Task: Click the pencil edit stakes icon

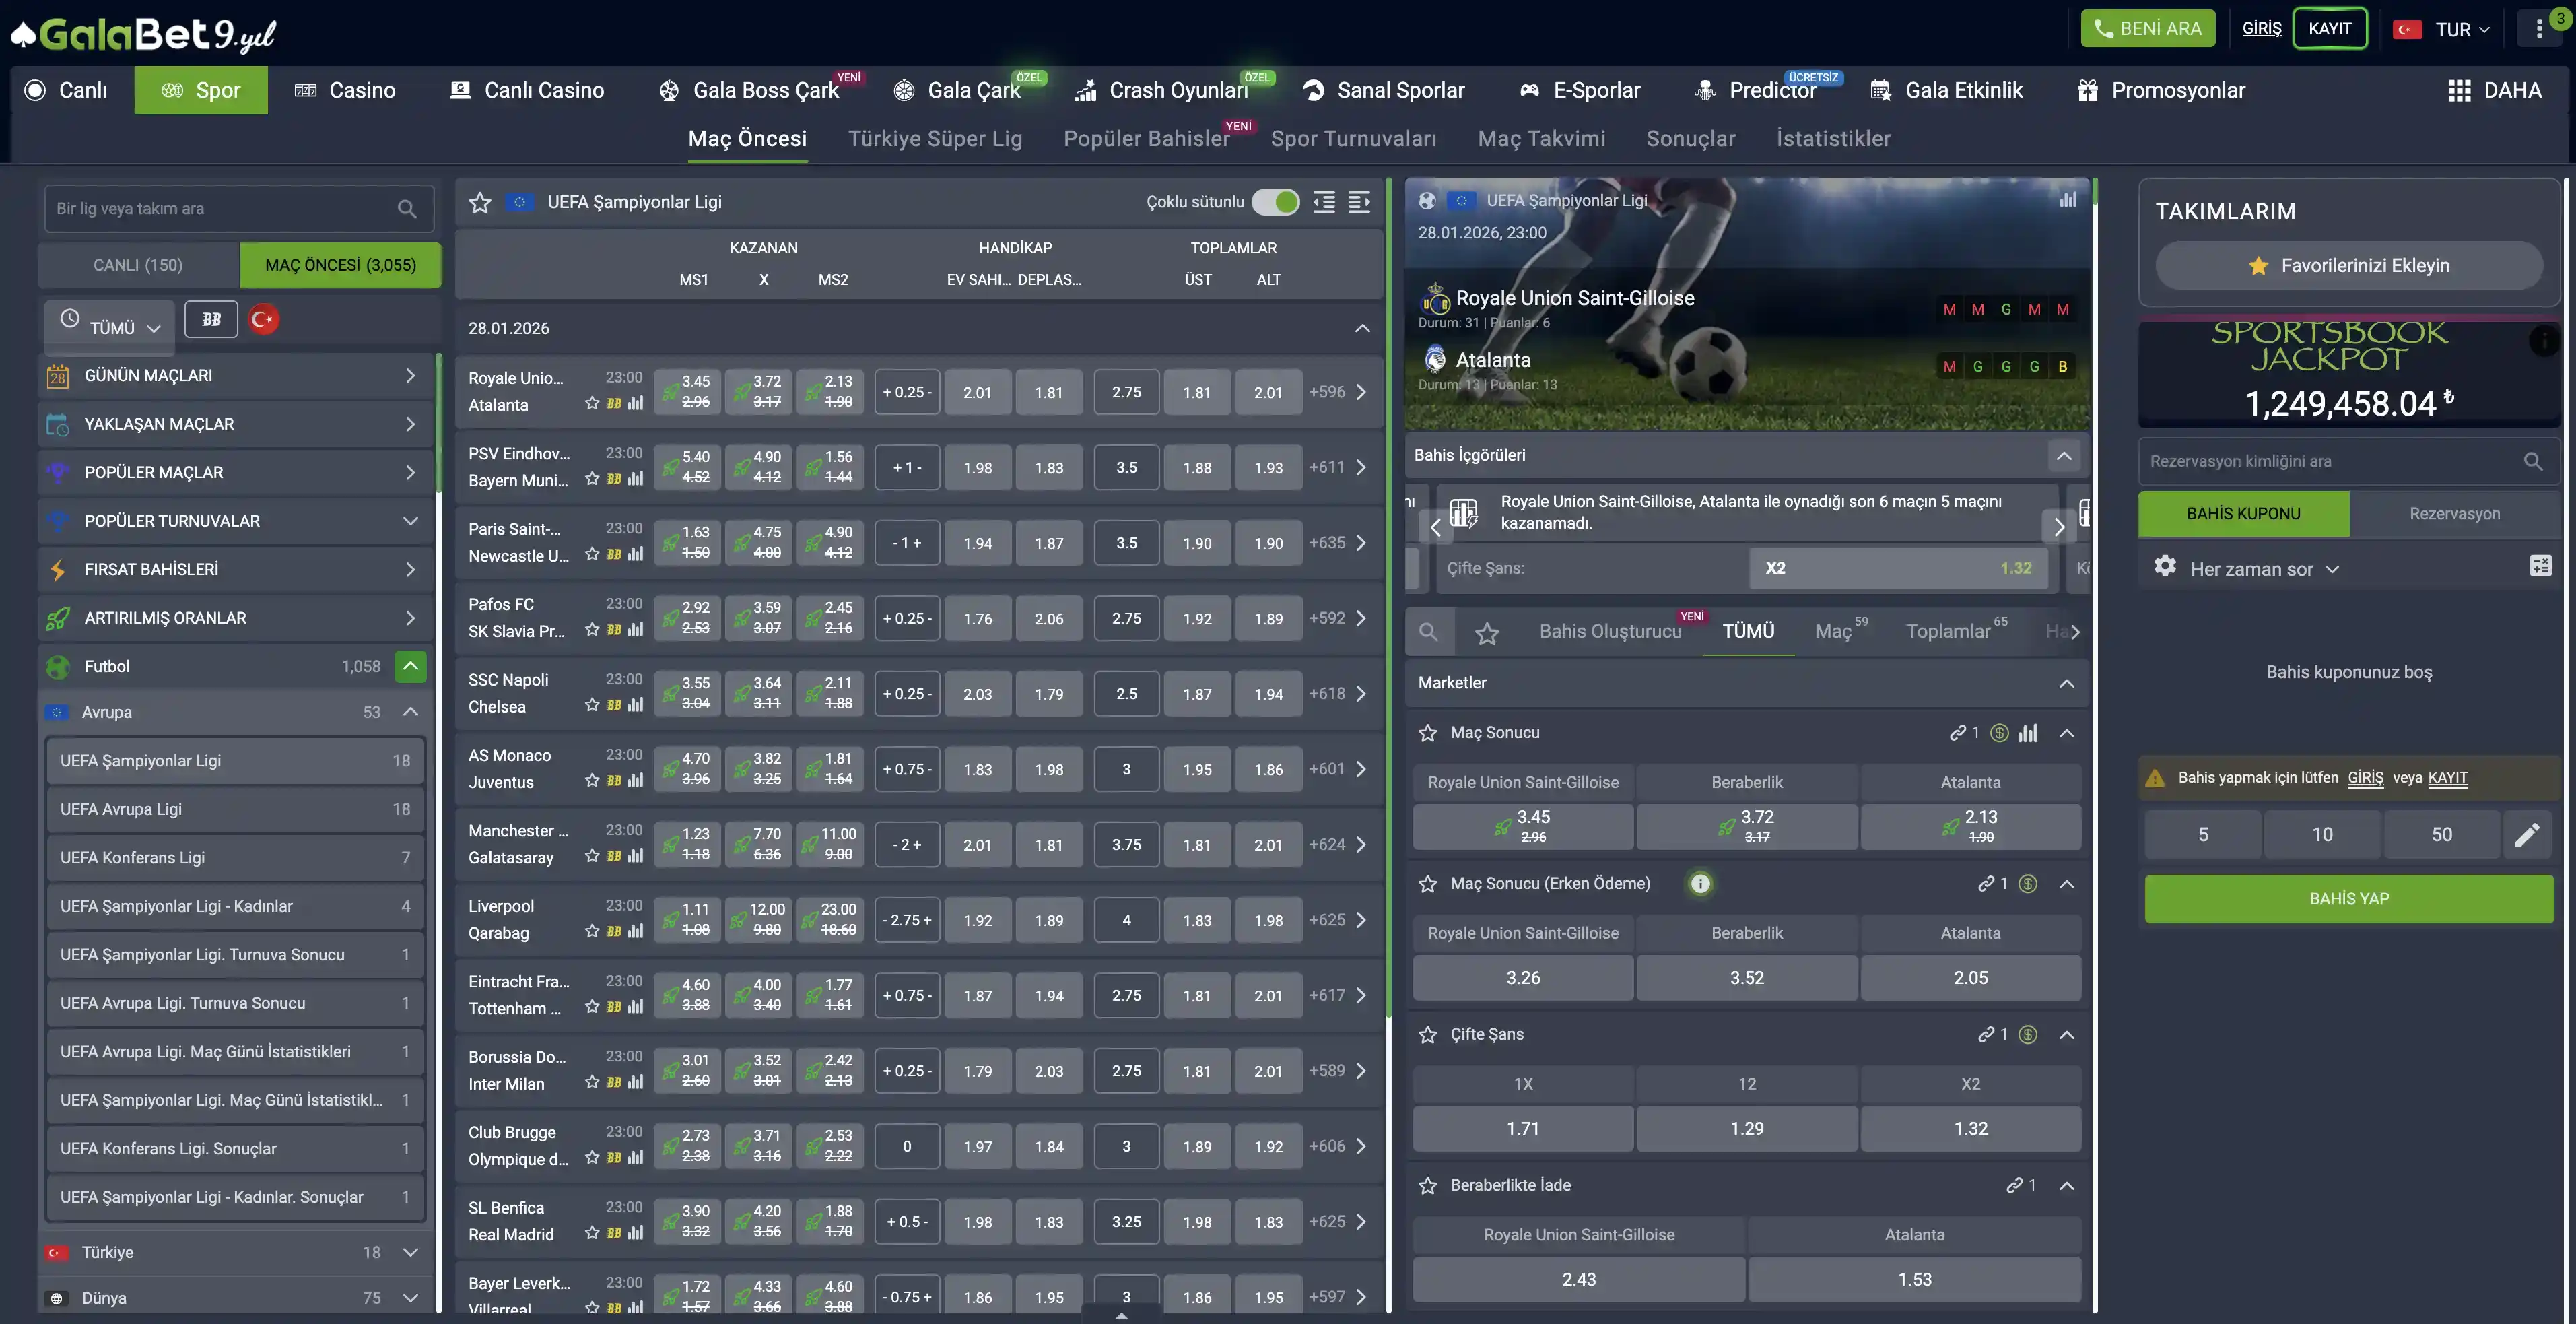Action: pyautogui.click(x=2527, y=835)
